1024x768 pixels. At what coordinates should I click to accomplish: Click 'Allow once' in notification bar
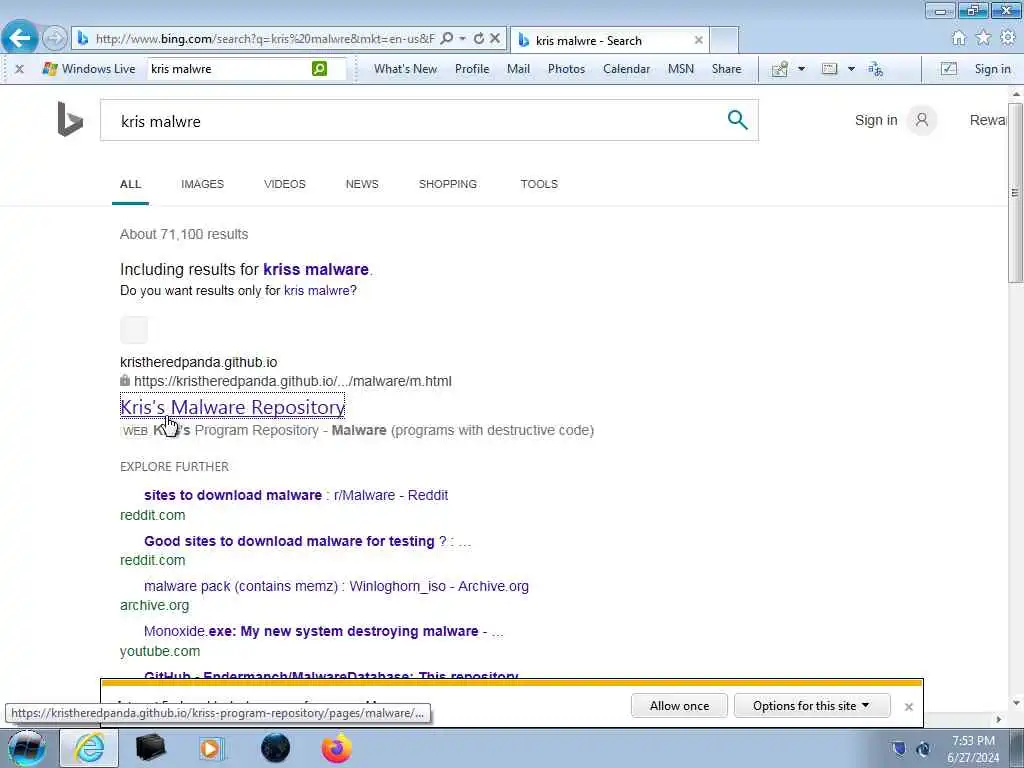679,706
